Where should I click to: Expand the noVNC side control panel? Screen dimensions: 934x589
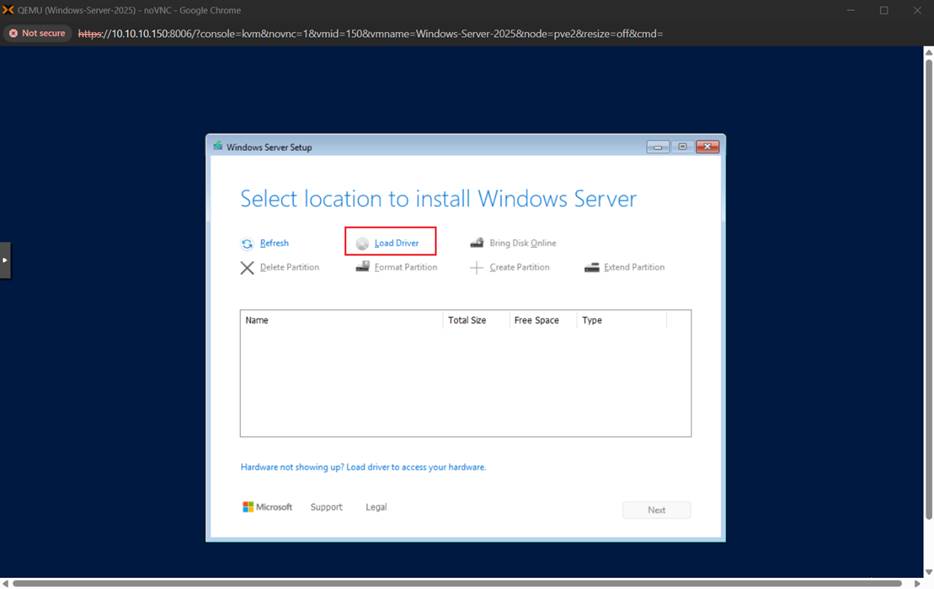click(x=5, y=259)
